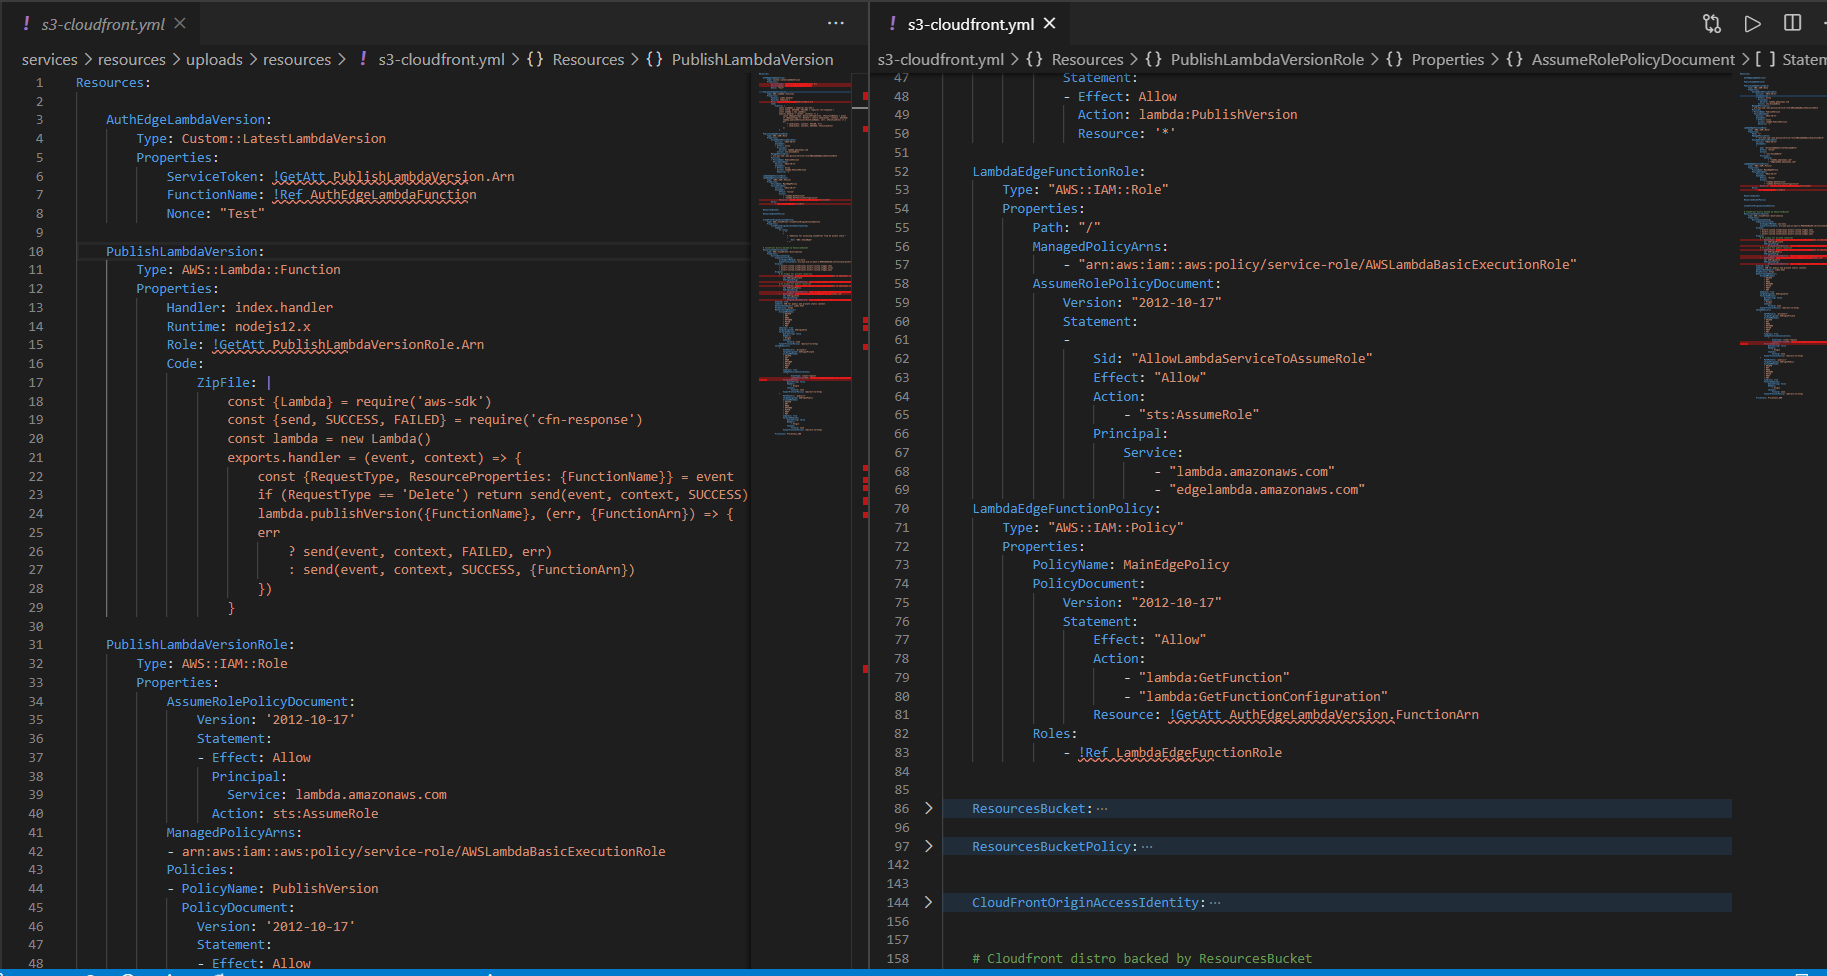Select the s3-cloudfront.yml tab in right pane

pyautogui.click(x=970, y=24)
